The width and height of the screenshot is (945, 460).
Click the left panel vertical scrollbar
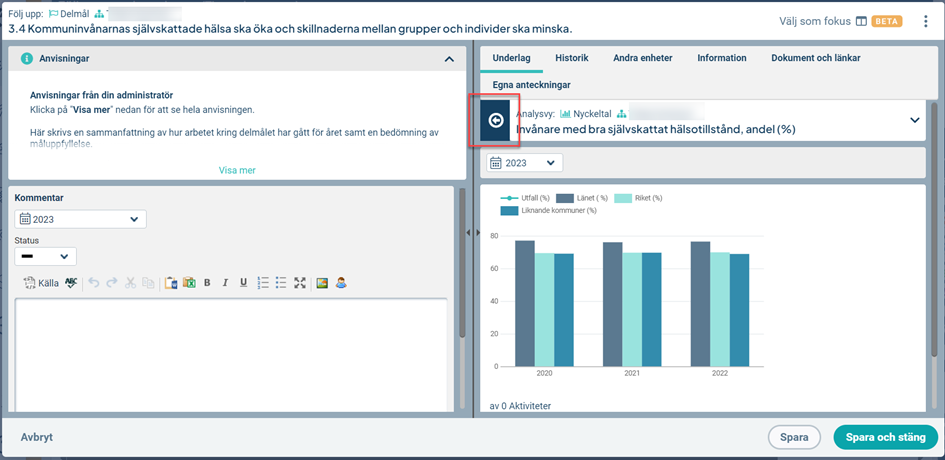point(462,262)
